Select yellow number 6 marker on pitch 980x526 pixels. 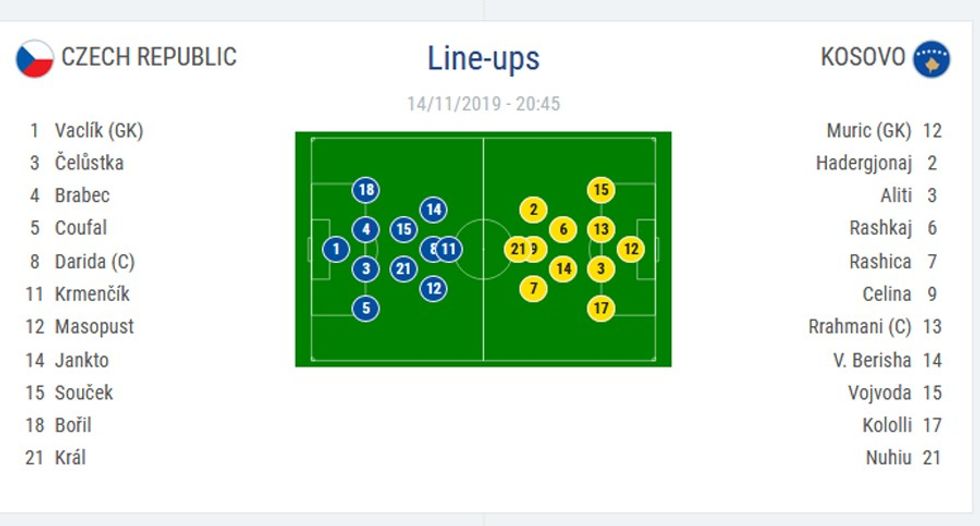(564, 230)
